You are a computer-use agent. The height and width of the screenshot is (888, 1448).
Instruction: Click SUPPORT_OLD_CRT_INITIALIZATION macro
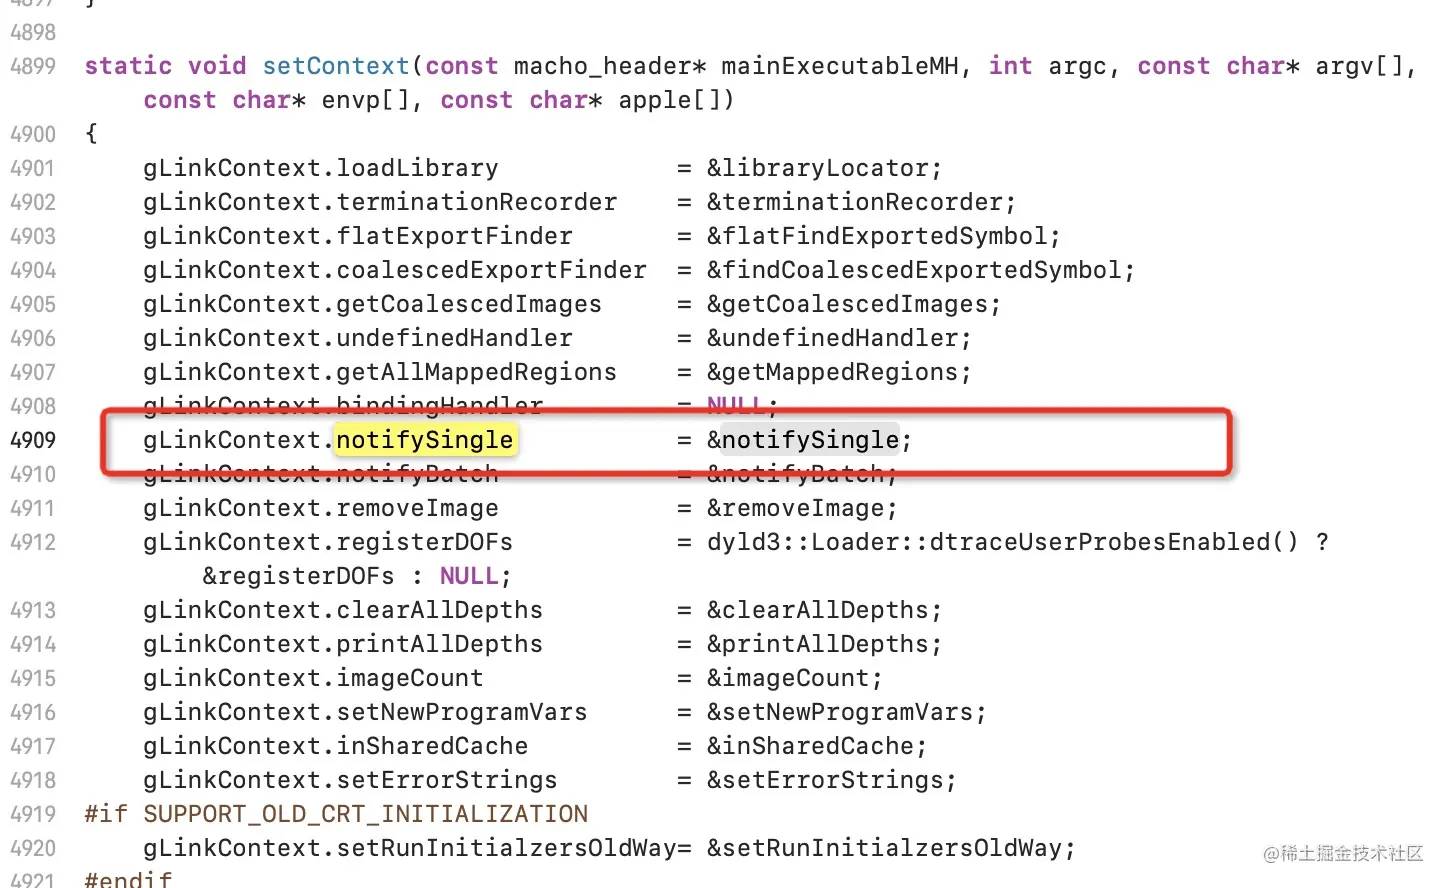click(x=365, y=814)
